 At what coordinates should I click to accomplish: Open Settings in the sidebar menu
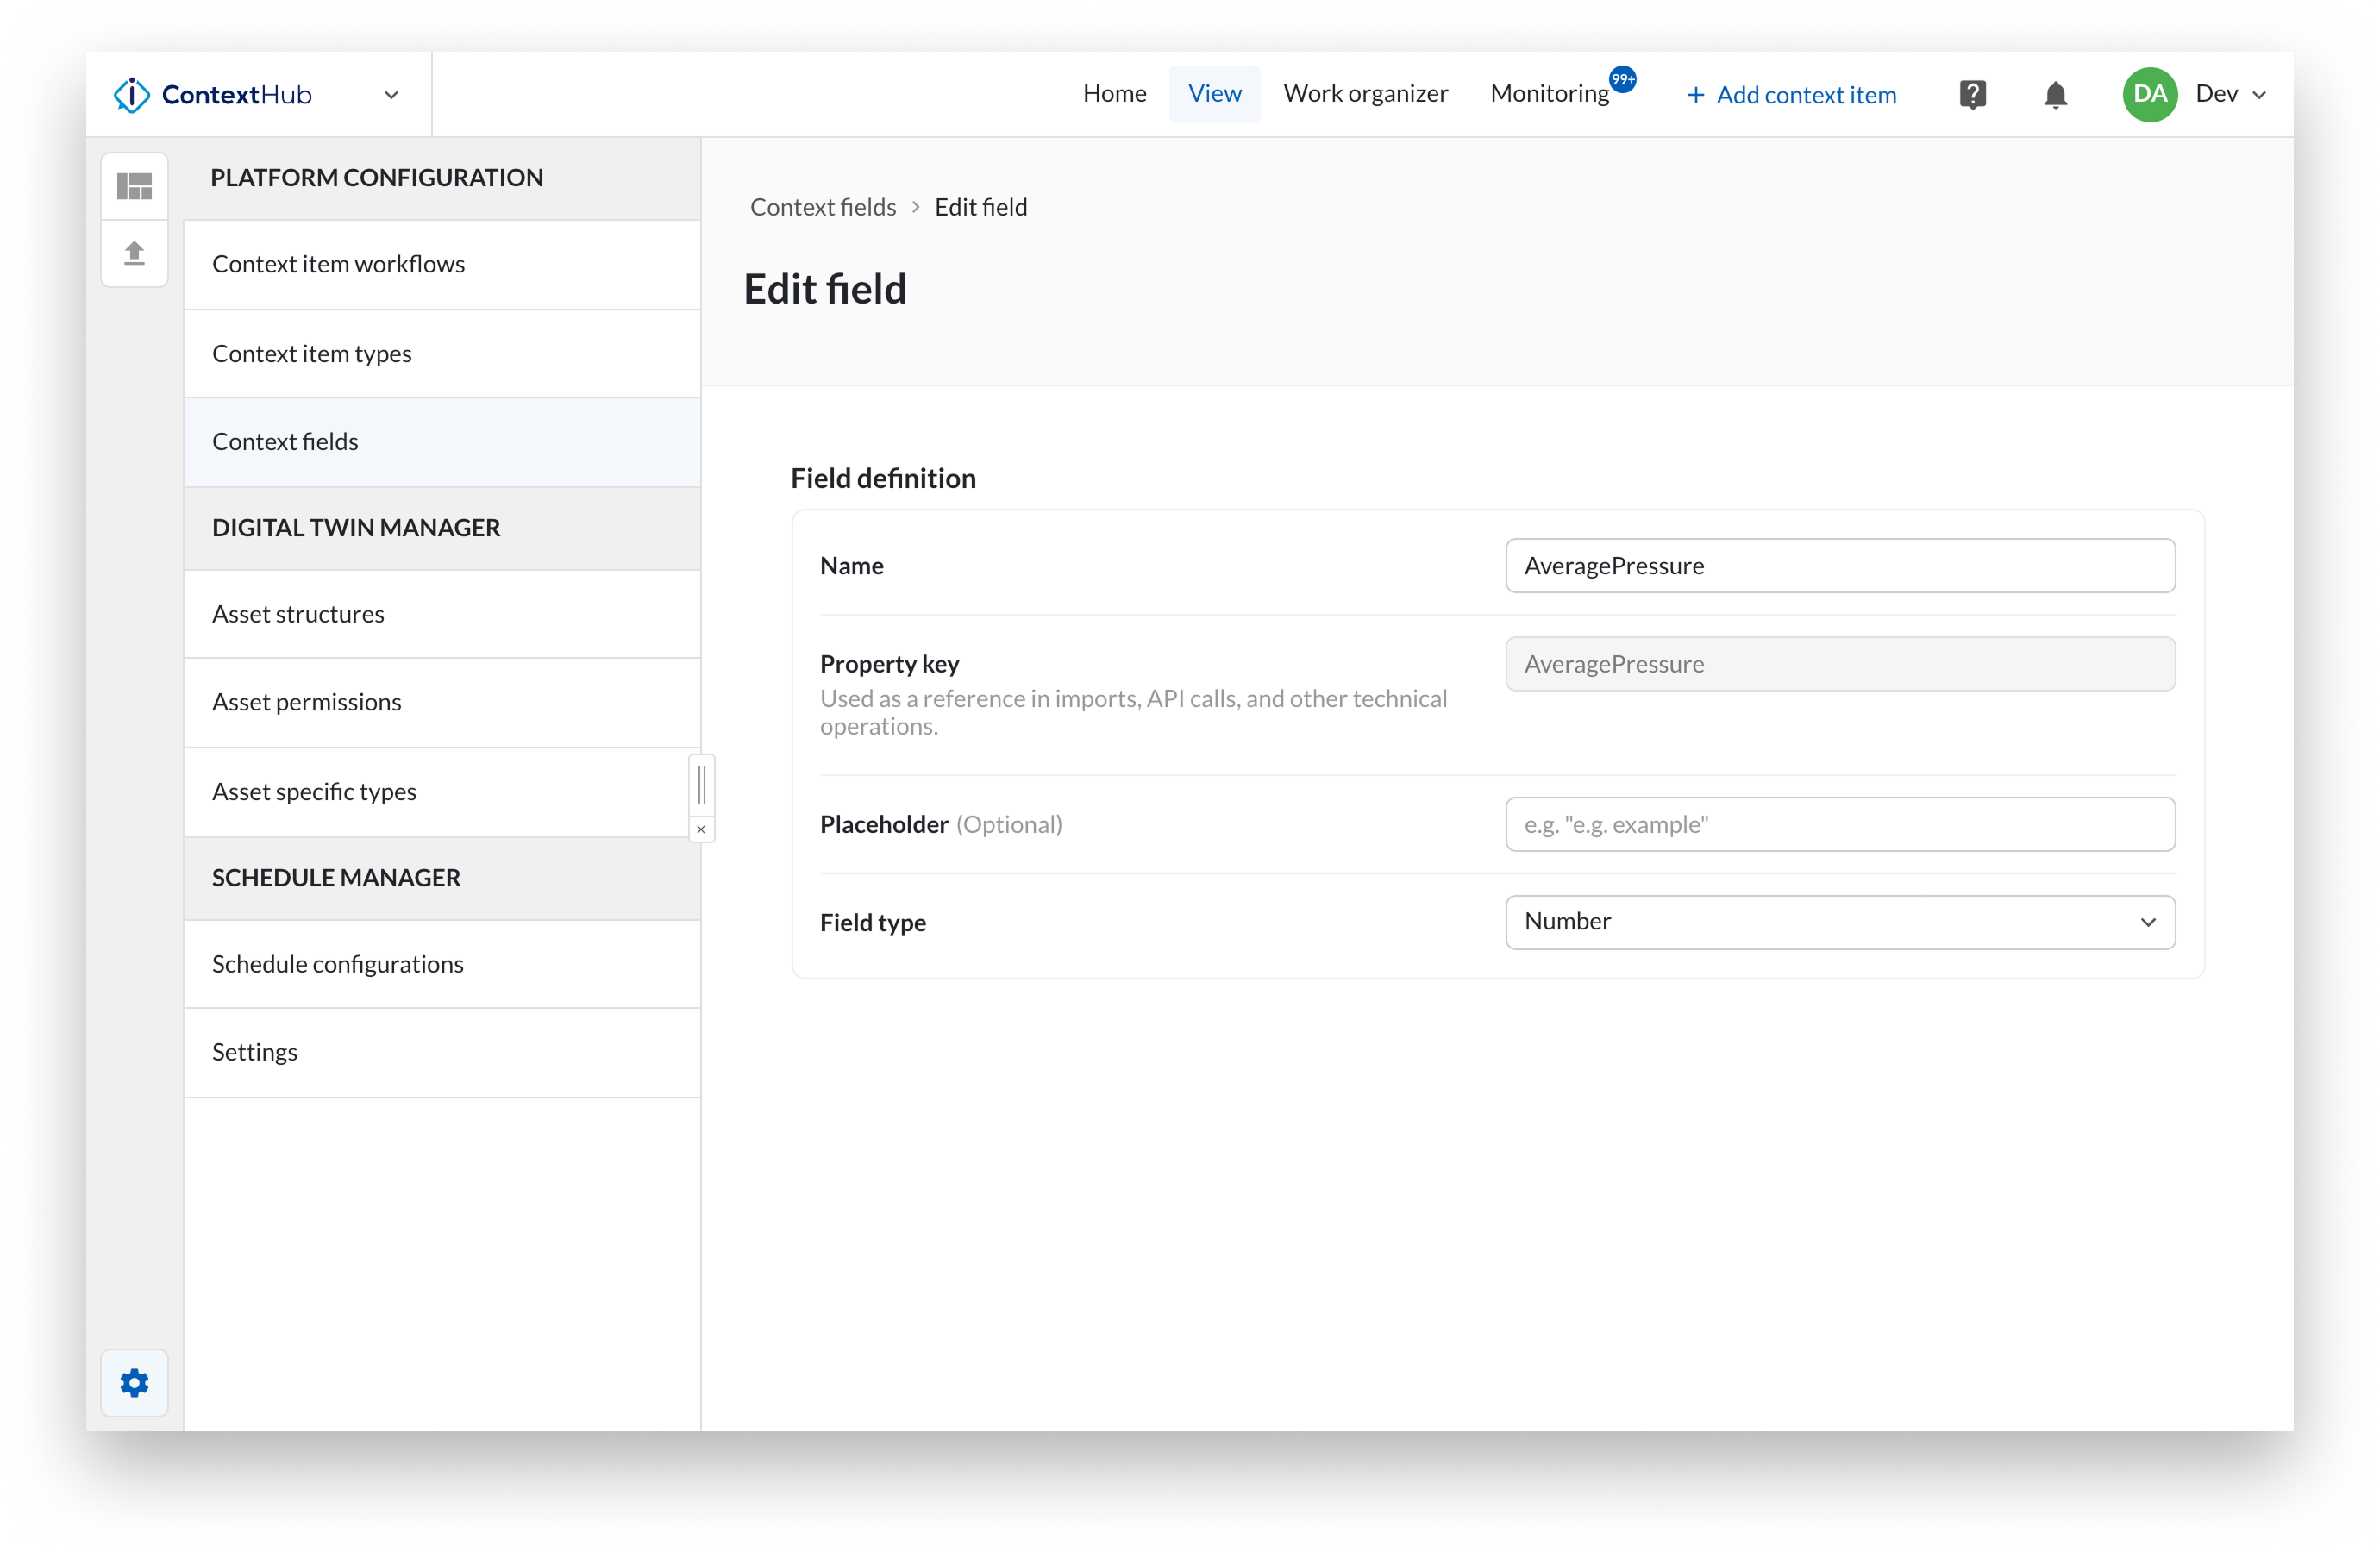pos(442,1052)
